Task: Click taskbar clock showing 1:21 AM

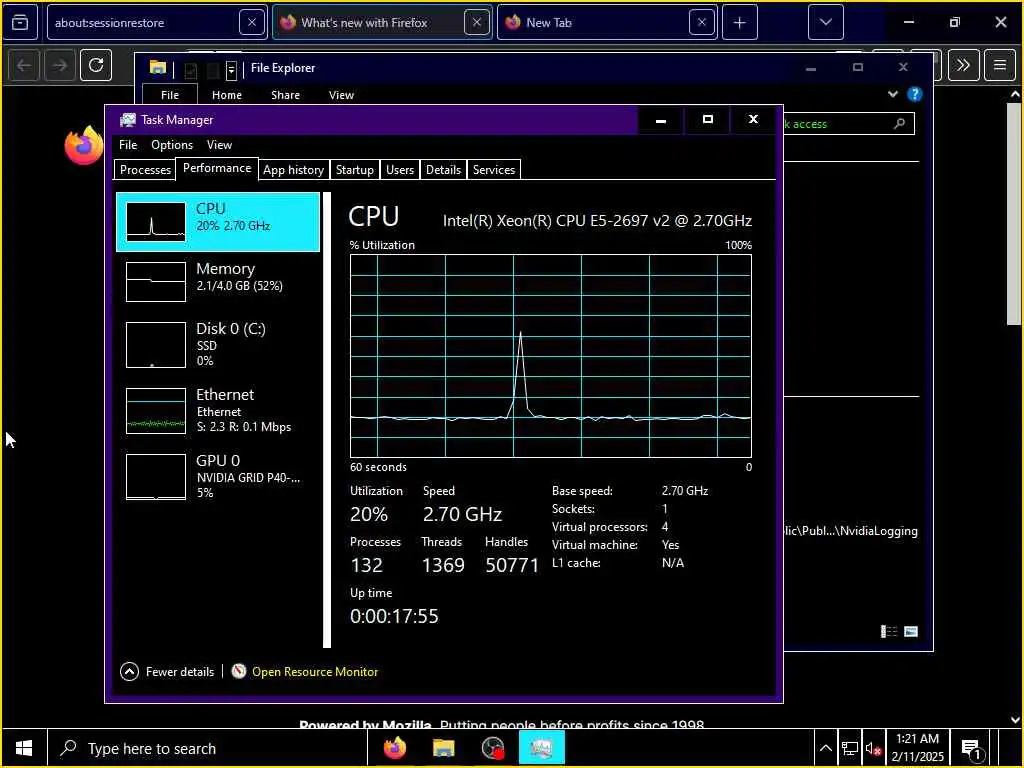Action: pos(918,748)
